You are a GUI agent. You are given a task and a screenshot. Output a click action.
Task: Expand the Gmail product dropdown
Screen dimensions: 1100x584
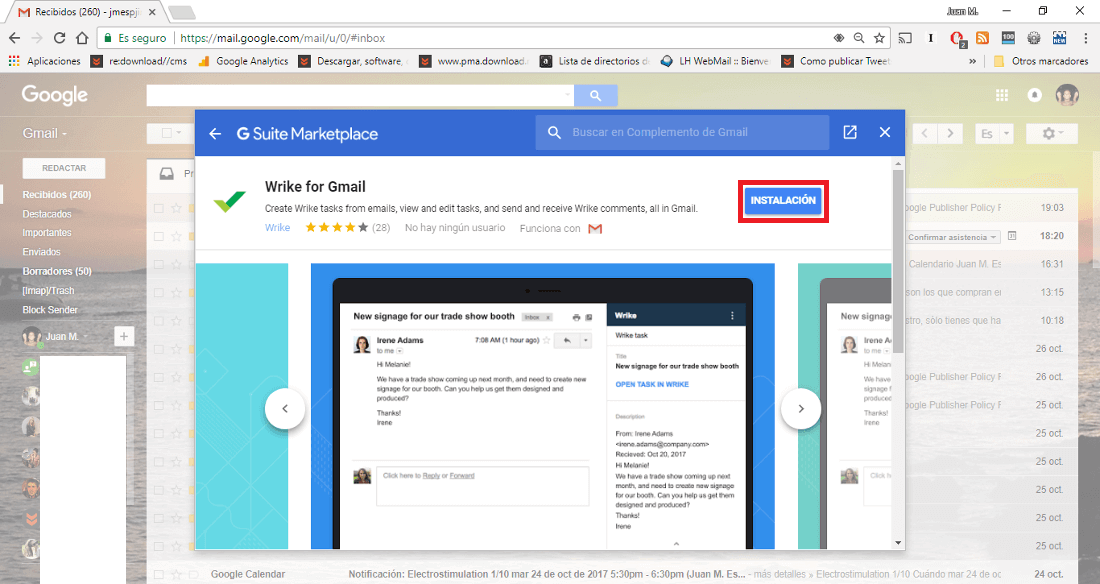pyautogui.click(x=44, y=133)
